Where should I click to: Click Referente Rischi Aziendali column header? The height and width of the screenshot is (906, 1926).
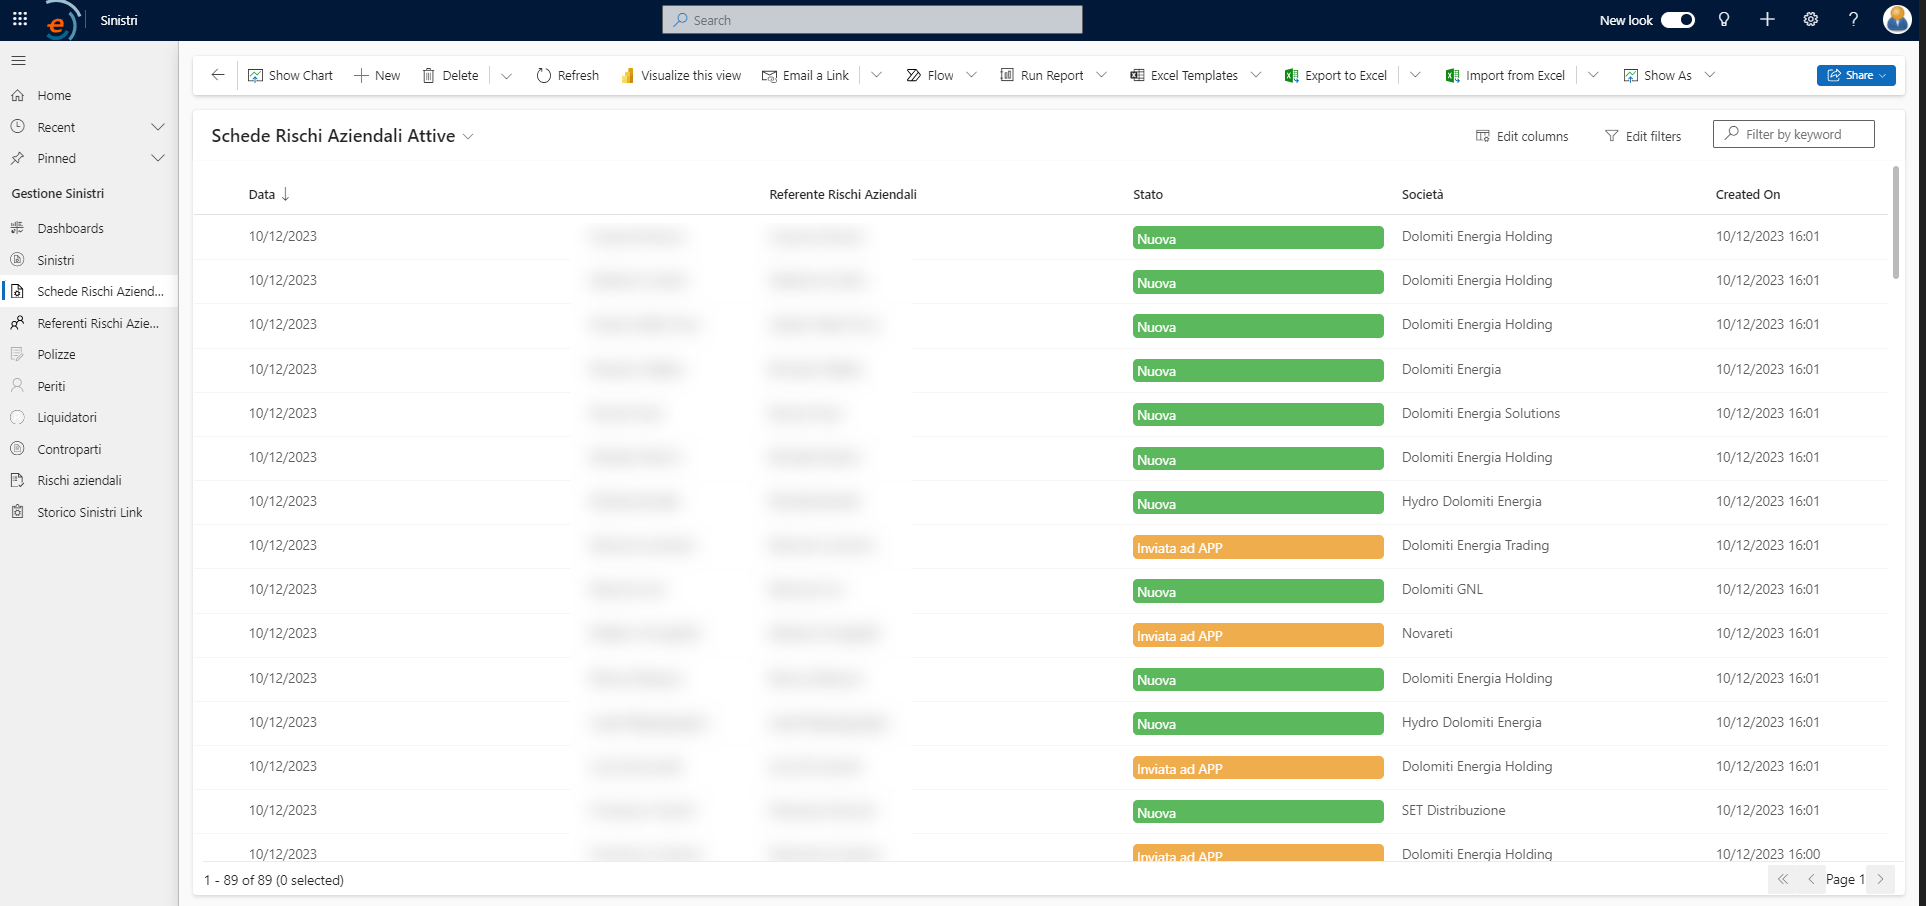pos(843,195)
